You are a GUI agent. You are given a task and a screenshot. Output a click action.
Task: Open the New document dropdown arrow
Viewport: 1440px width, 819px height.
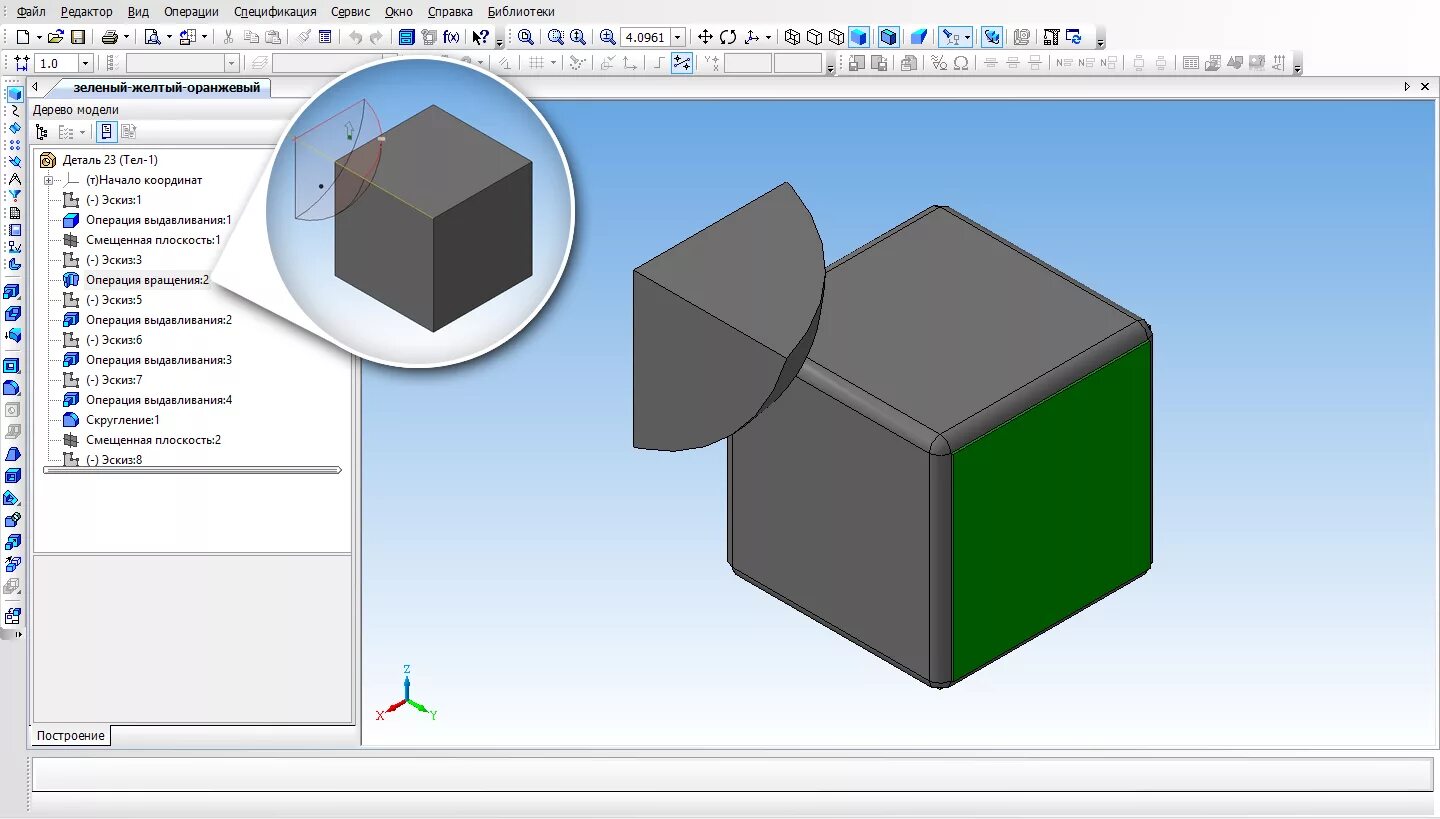point(38,37)
